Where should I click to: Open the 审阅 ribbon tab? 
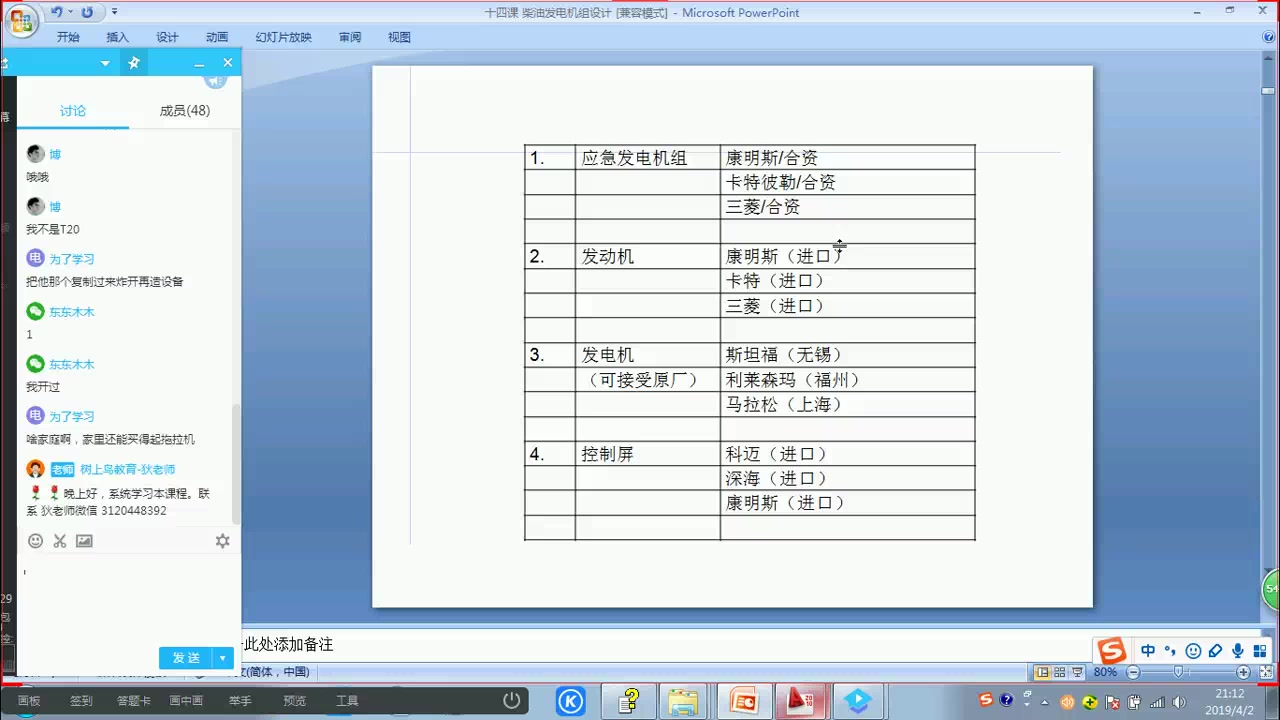[350, 37]
